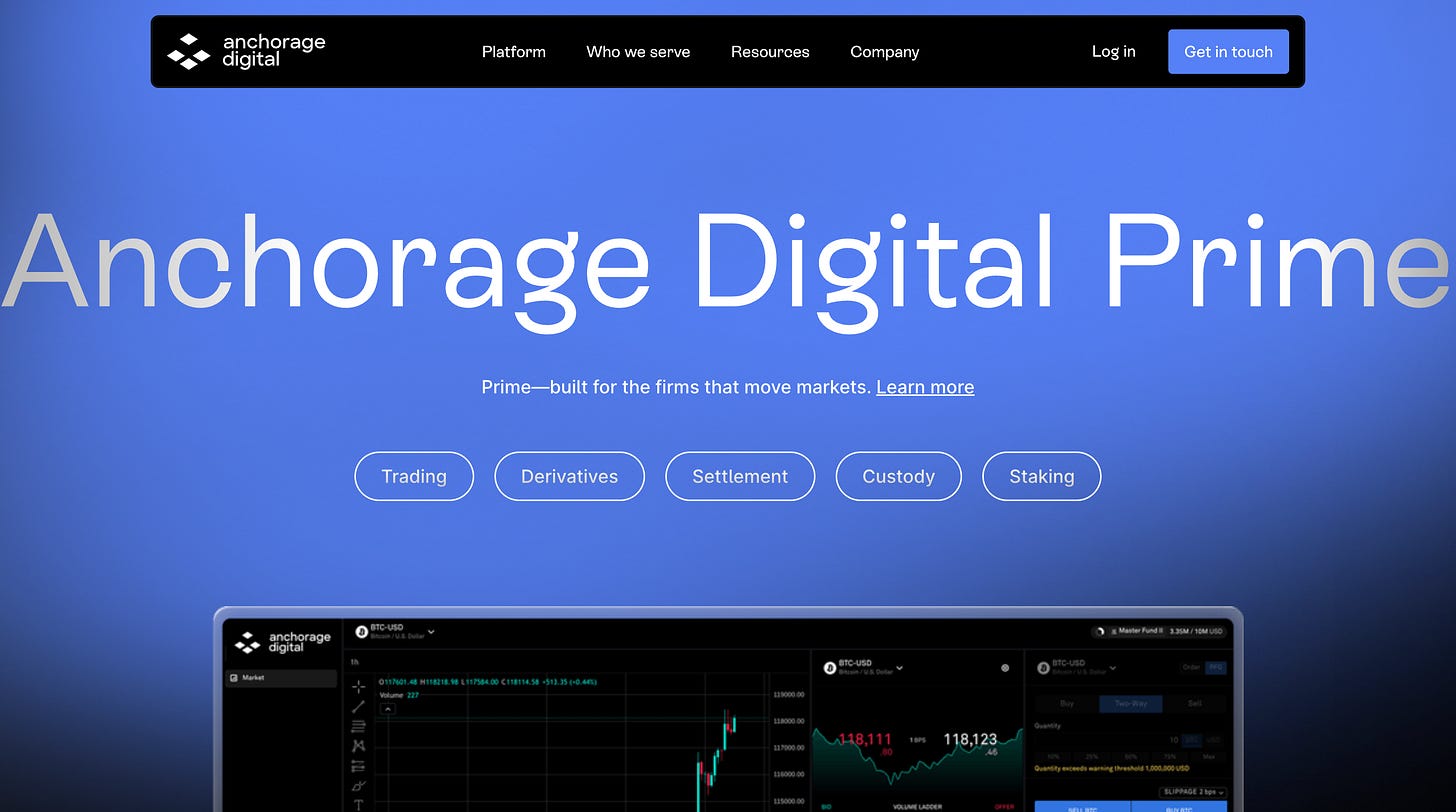Select the crosshair cursor chart tool
The image size is (1456, 812).
point(359,686)
